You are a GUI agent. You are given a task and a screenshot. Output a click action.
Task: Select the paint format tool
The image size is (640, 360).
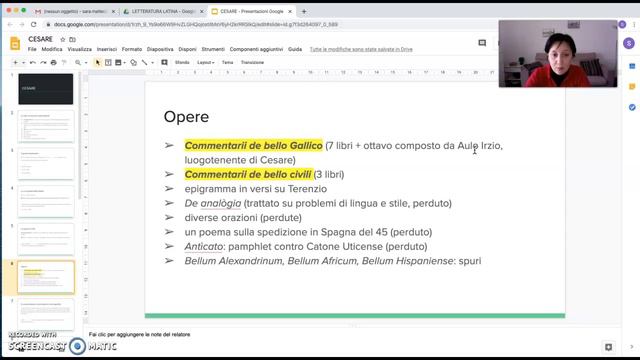click(64, 62)
